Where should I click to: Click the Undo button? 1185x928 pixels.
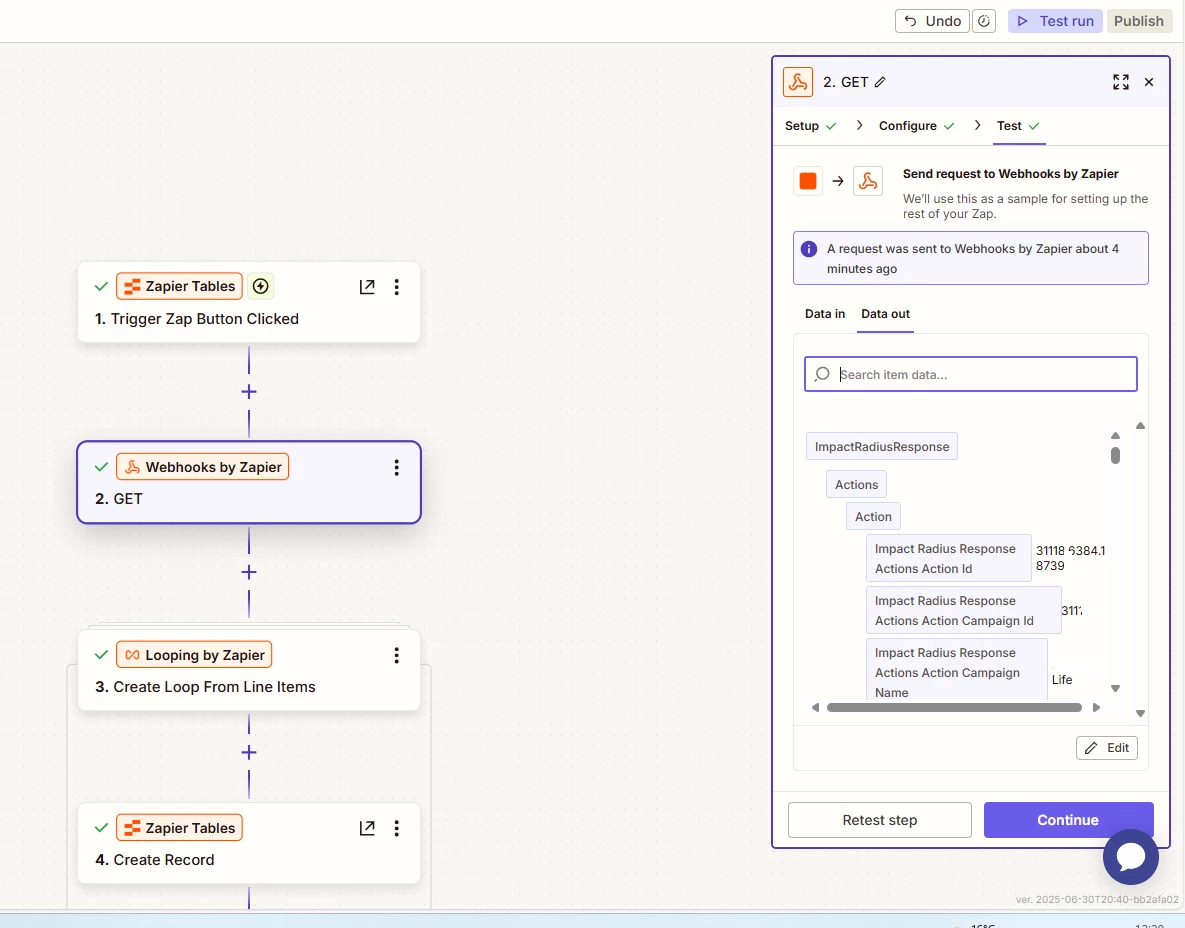point(933,21)
